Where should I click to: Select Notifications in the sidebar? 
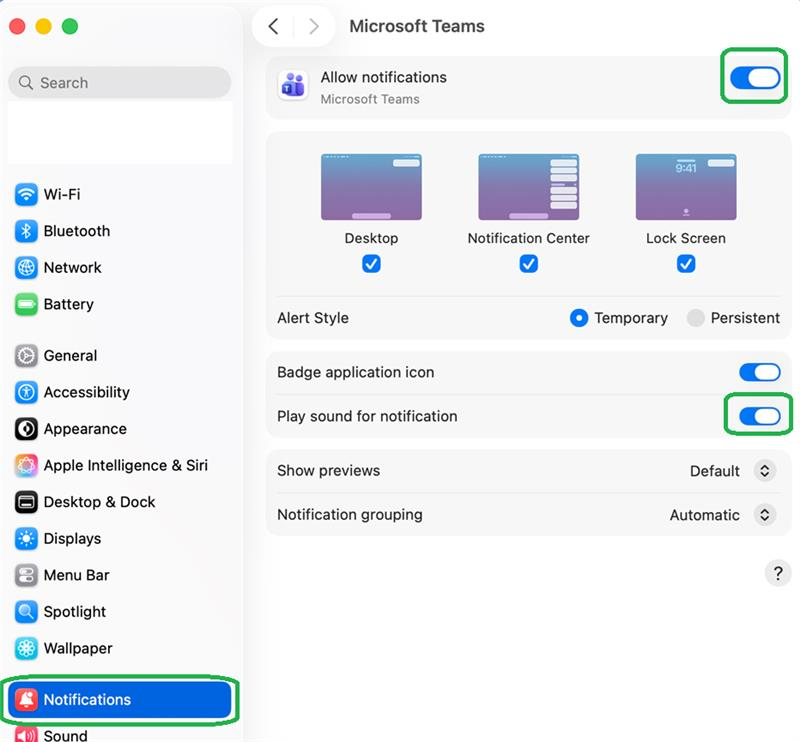pyautogui.click(x=120, y=700)
